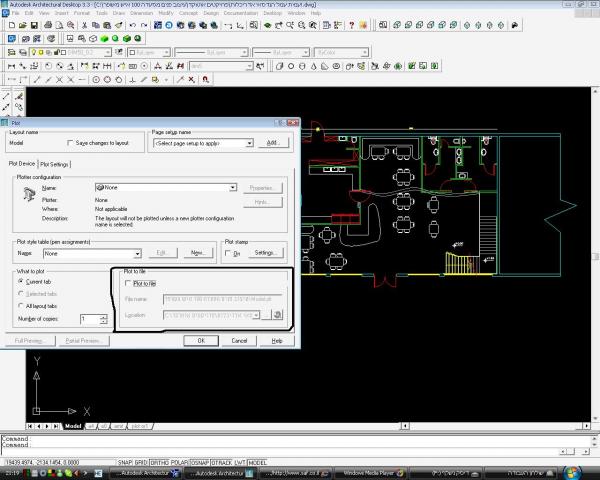
Task: Click the Open file icon
Action: tap(23, 25)
